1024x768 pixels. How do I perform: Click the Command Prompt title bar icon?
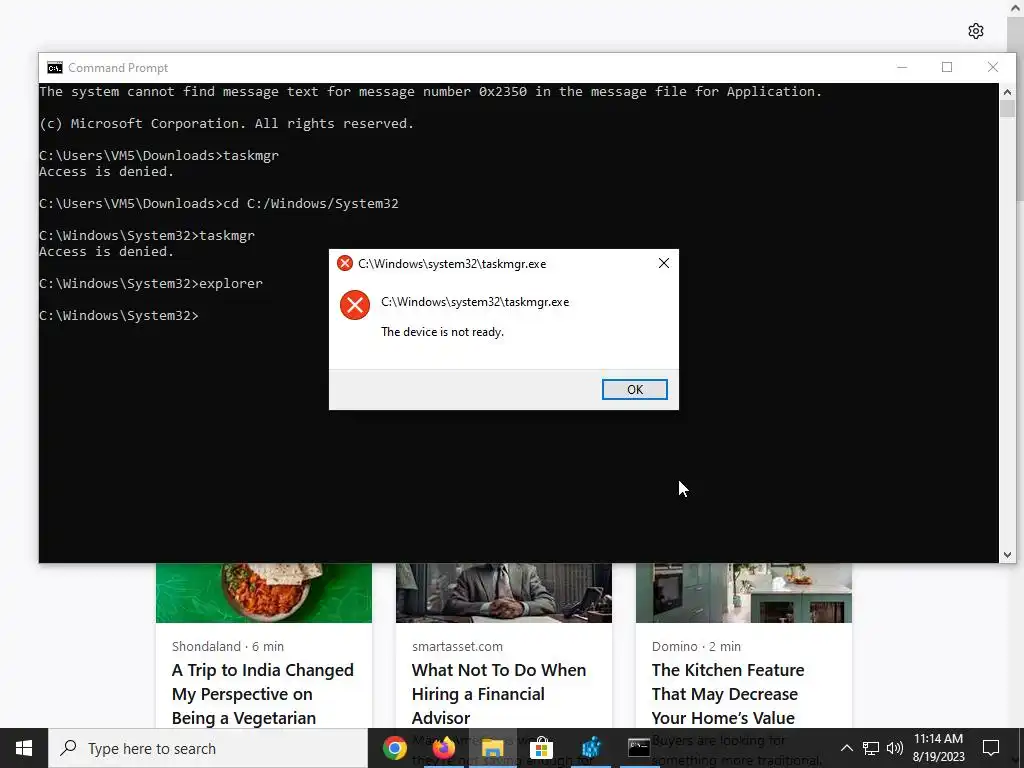(55, 68)
